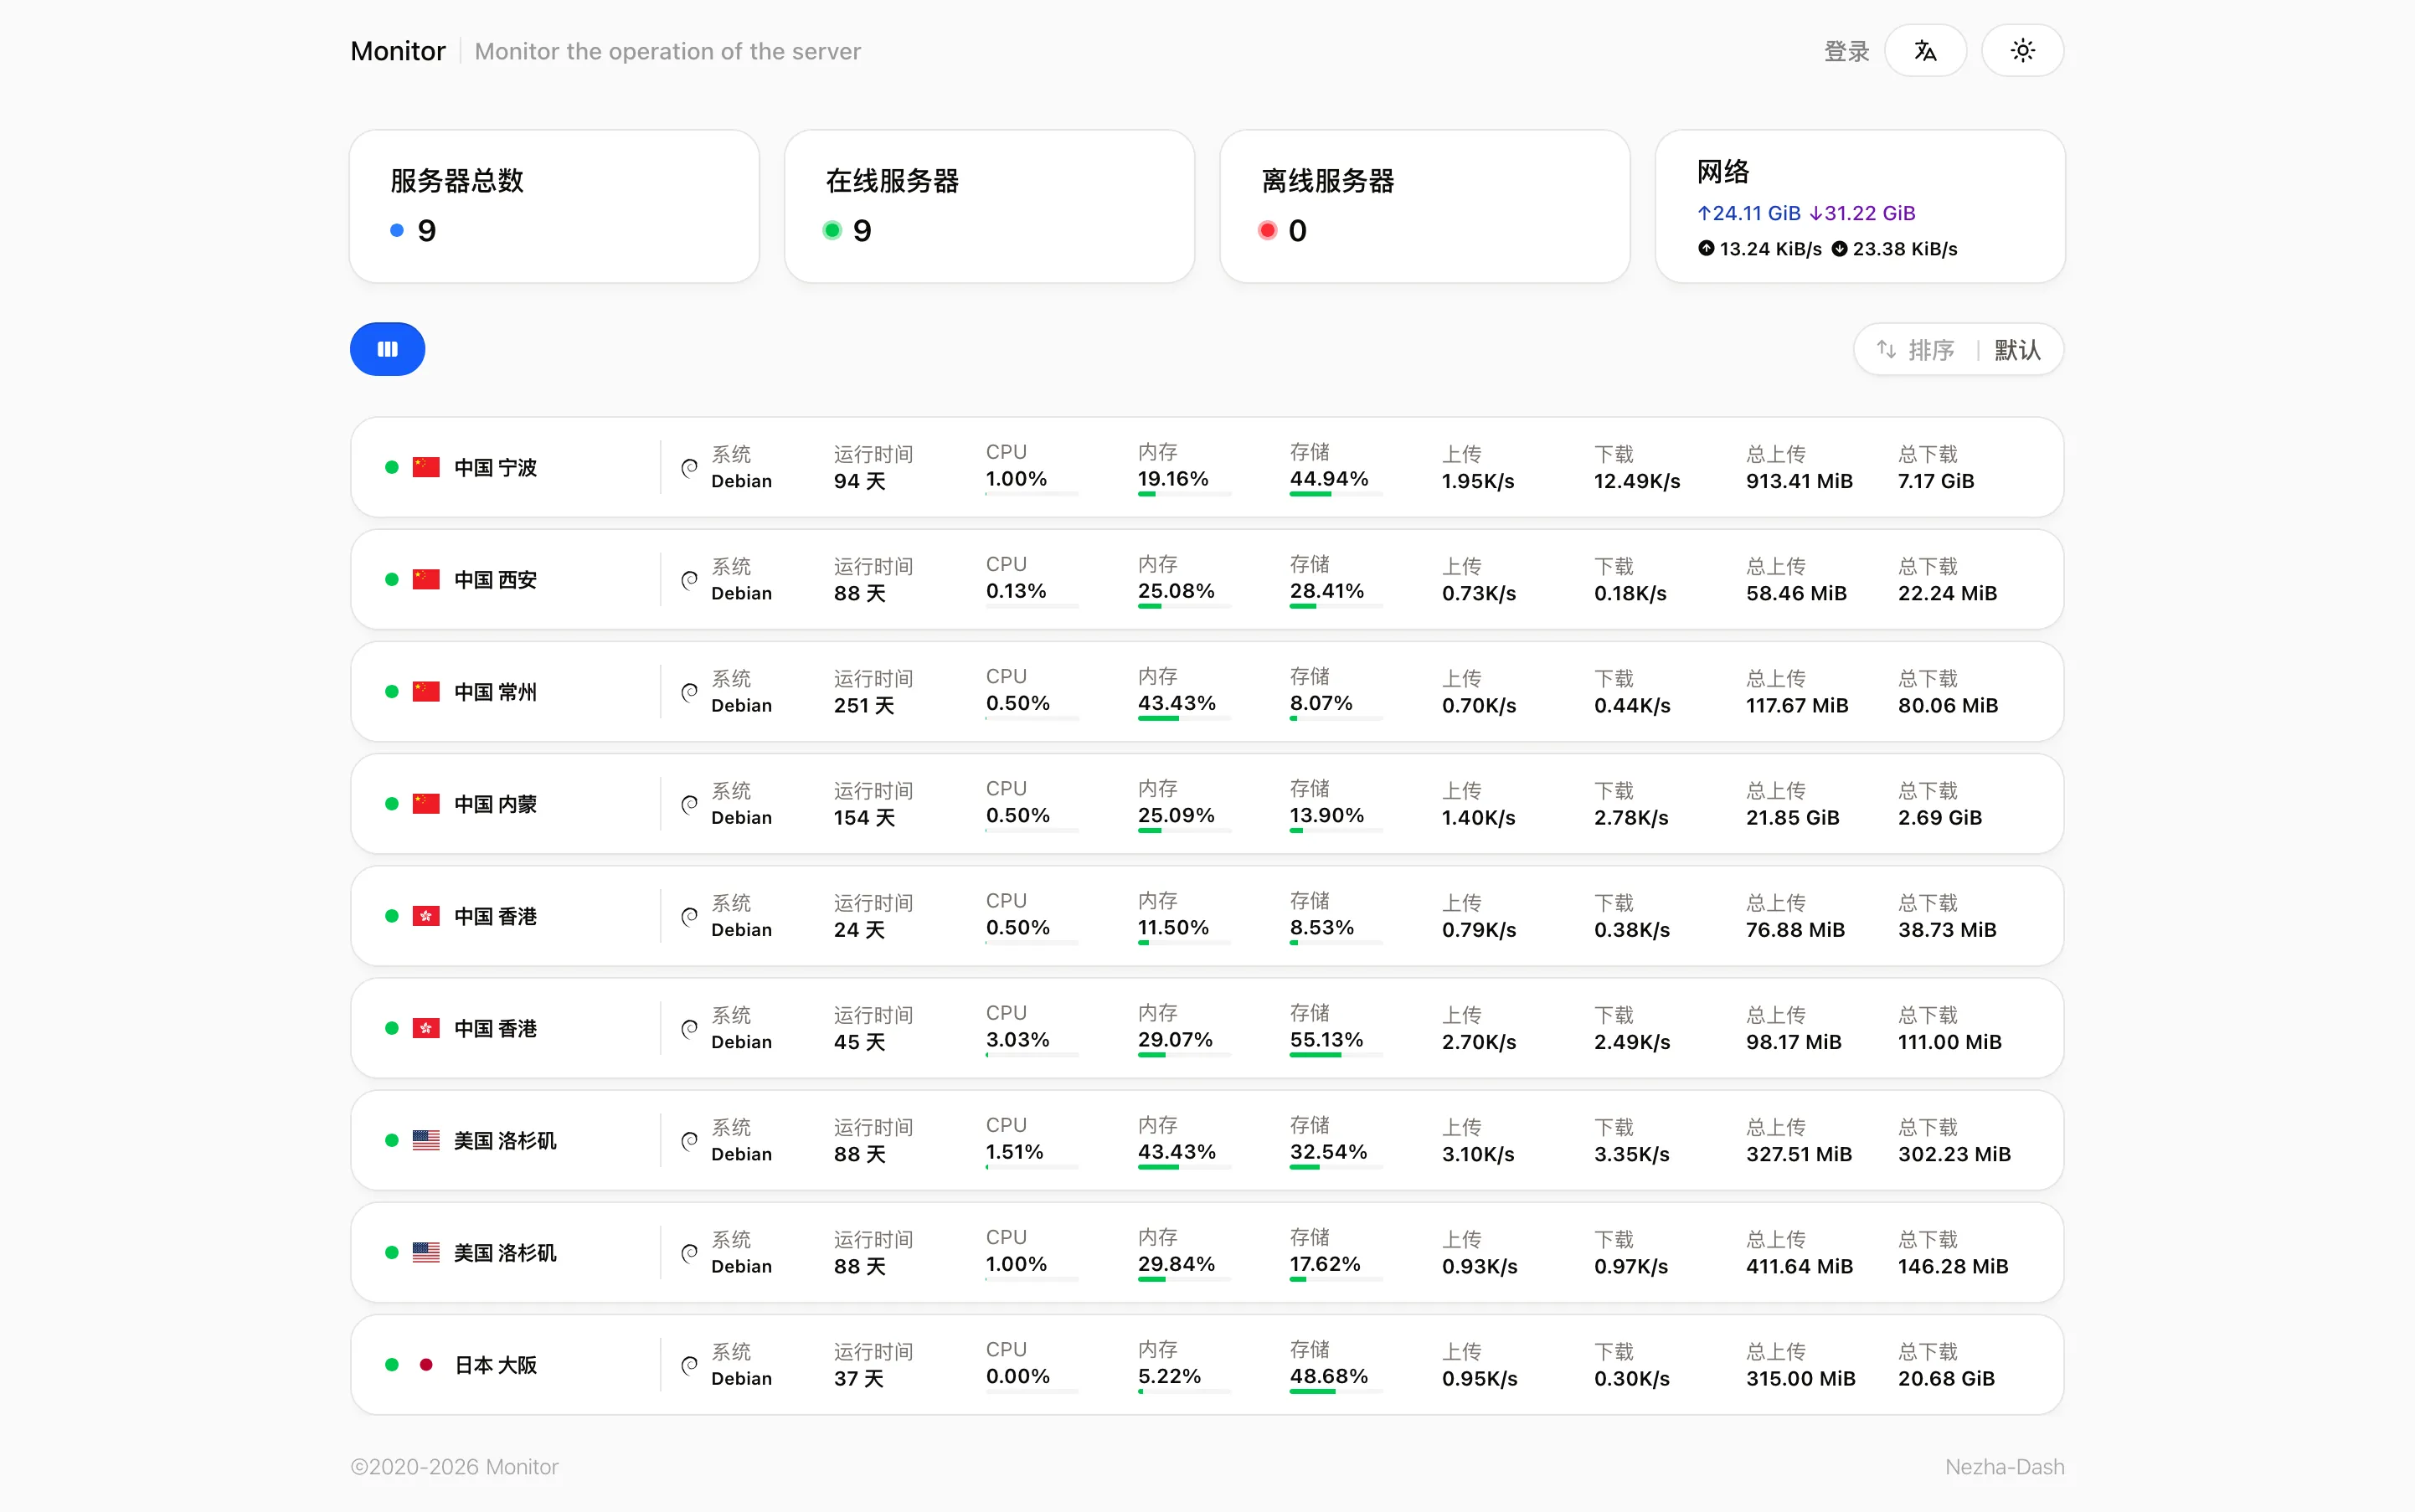The height and width of the screenshot is (1512, 2415).
Task: Open the 中国 内蒙 server name
Action: click(x=496, y=804)
